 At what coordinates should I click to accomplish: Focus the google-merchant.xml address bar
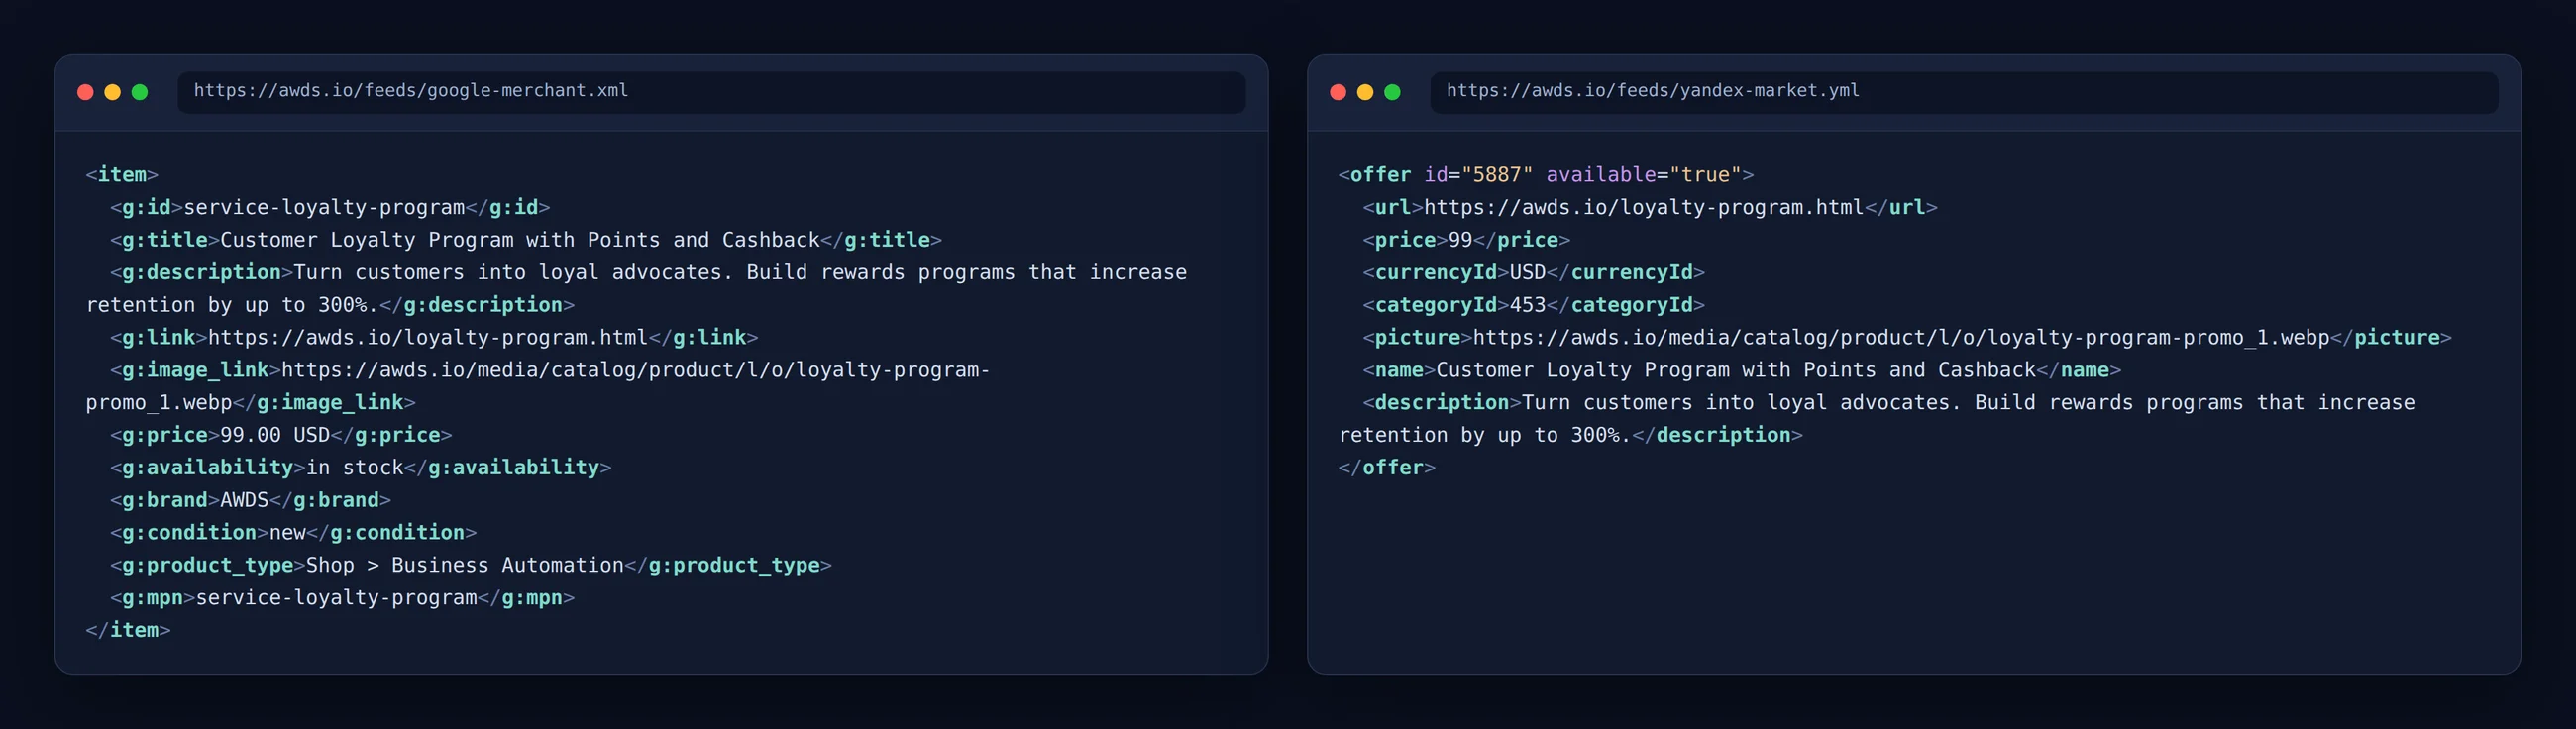711,92
